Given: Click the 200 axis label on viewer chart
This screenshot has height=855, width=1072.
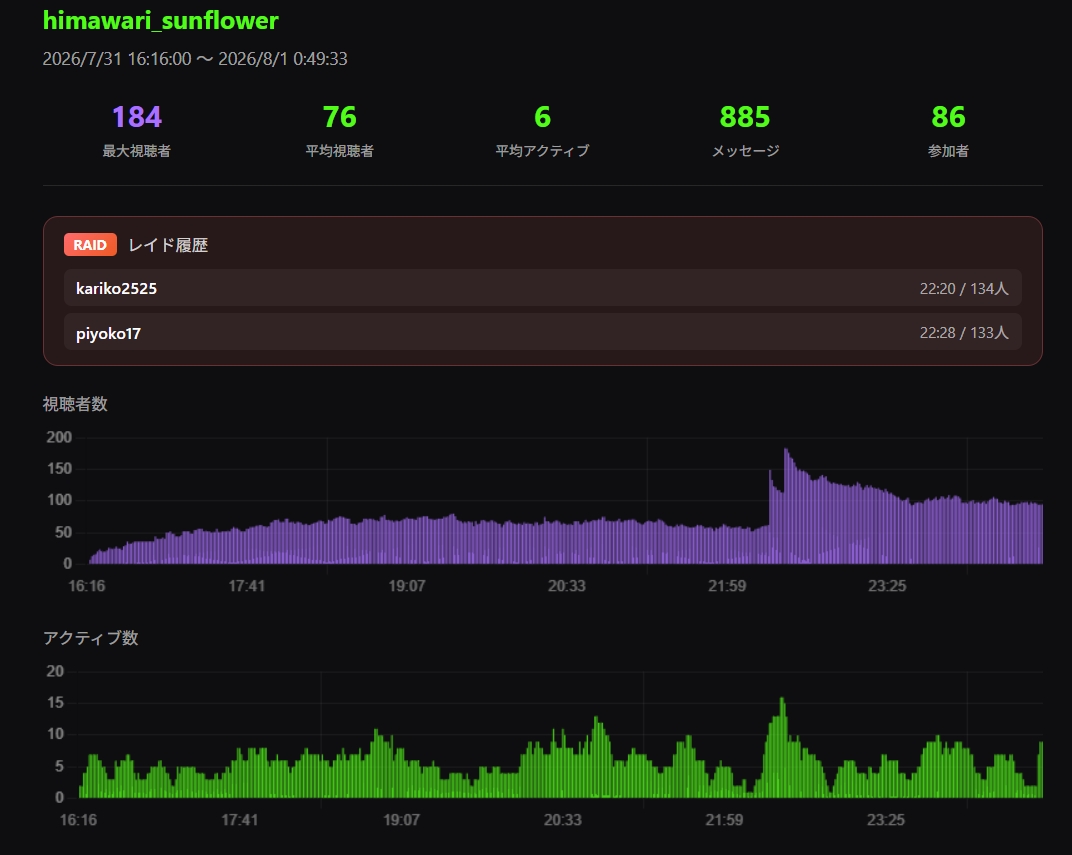Looking at the screenshot, I should [59, 437].
